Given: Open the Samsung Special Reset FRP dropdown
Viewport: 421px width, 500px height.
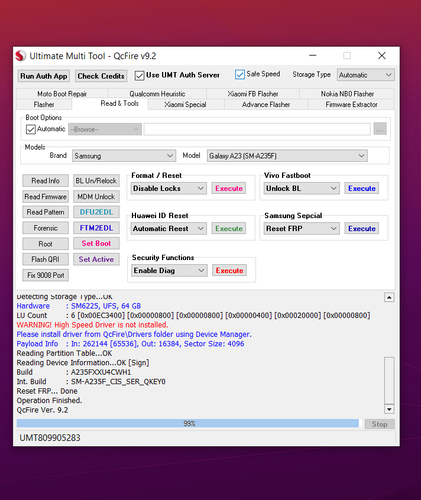Looking at the screenshot, I should (x=301, y=229).
